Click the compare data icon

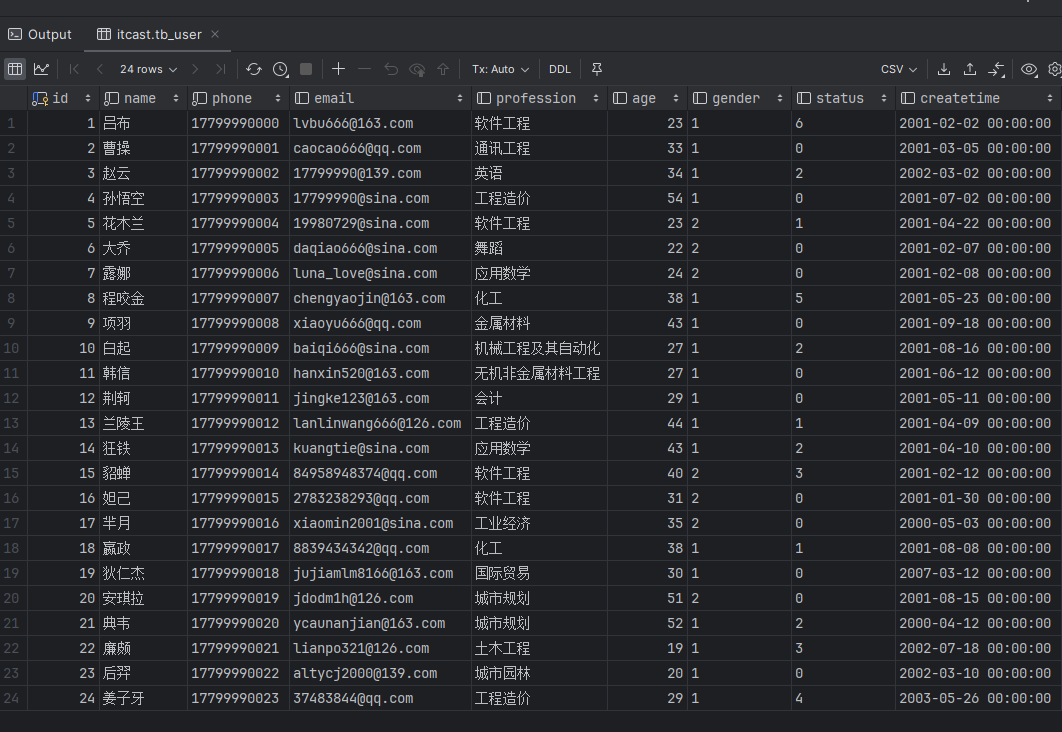[997, 69]
